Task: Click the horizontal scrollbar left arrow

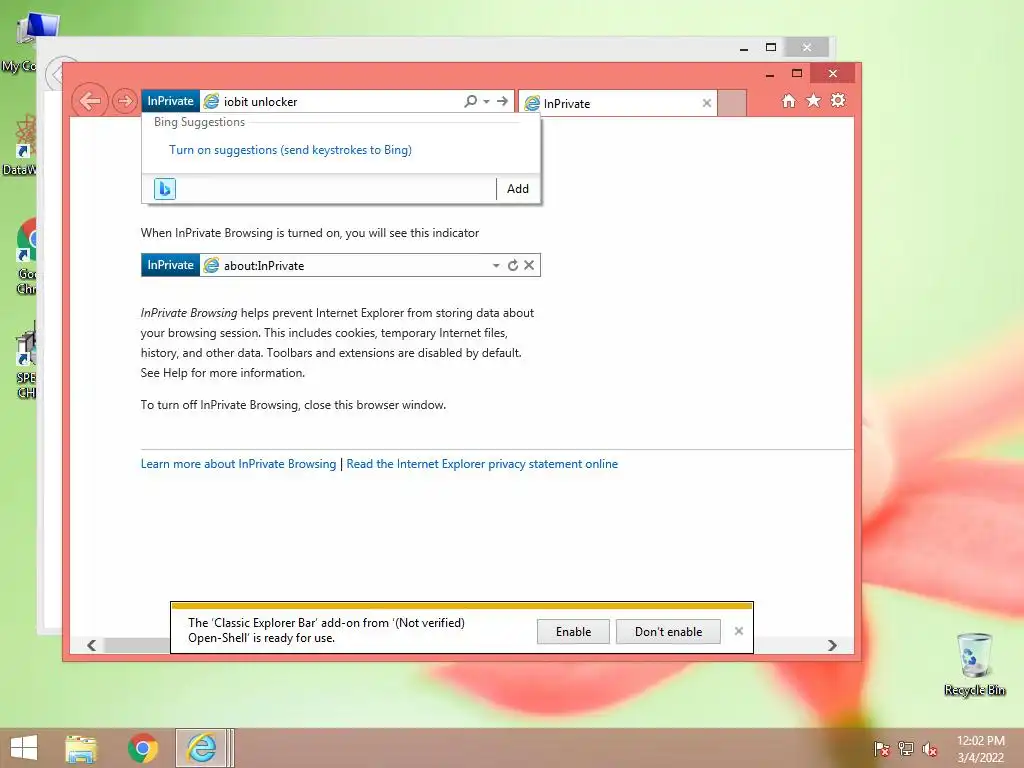Action: point(91,645)
